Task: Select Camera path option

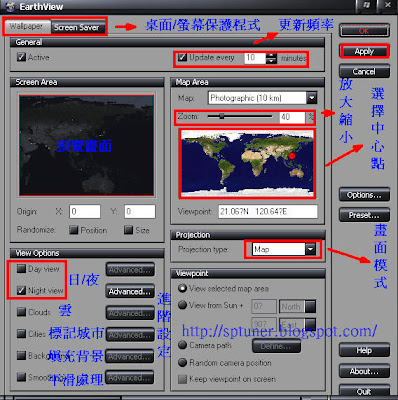Action: 182,345
